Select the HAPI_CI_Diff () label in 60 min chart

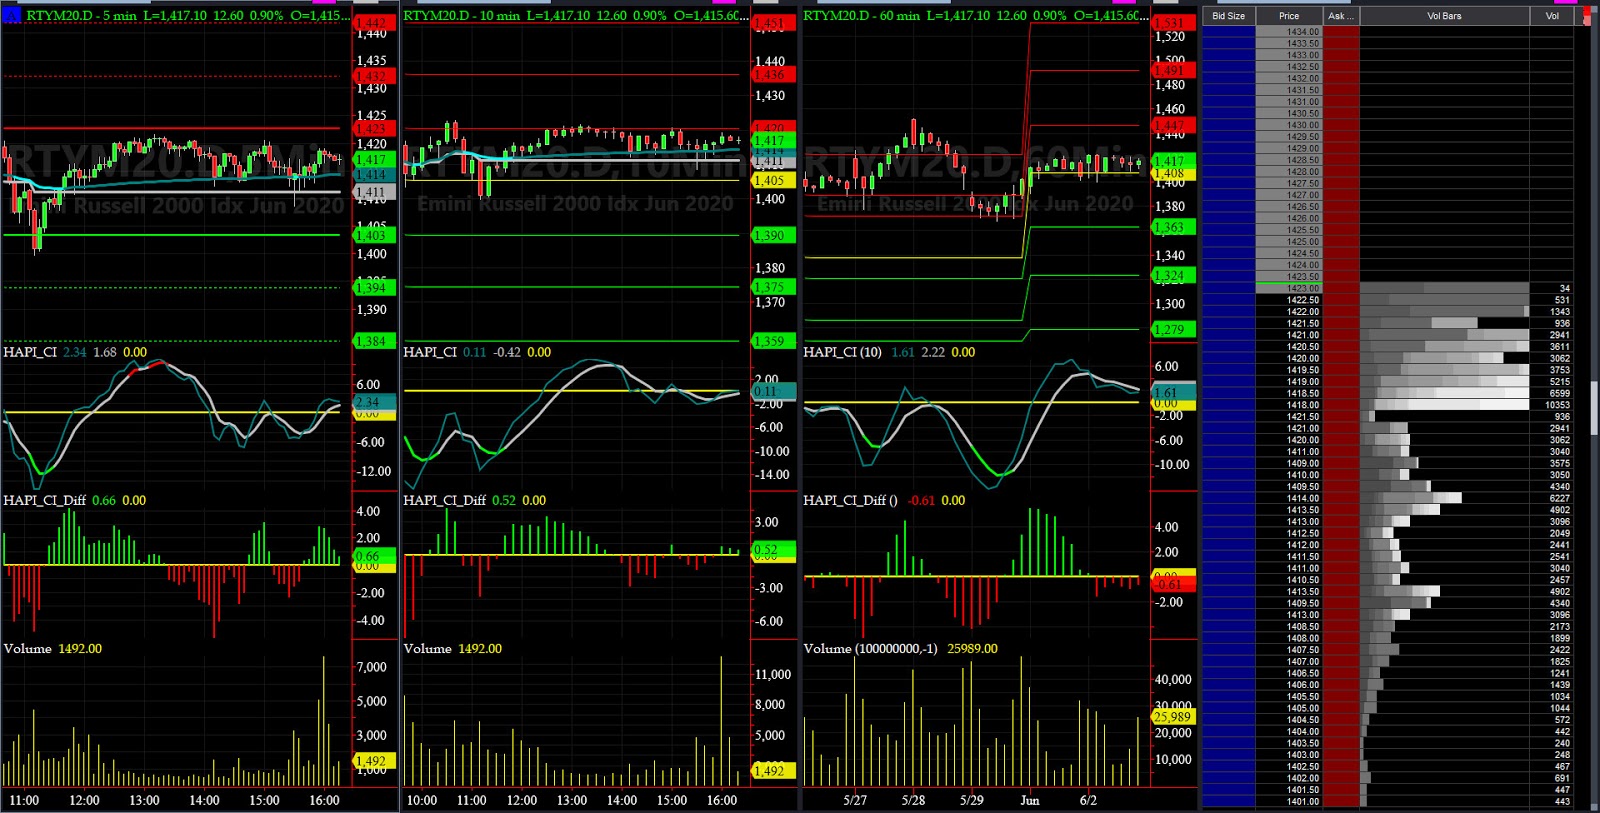point(850,500)
